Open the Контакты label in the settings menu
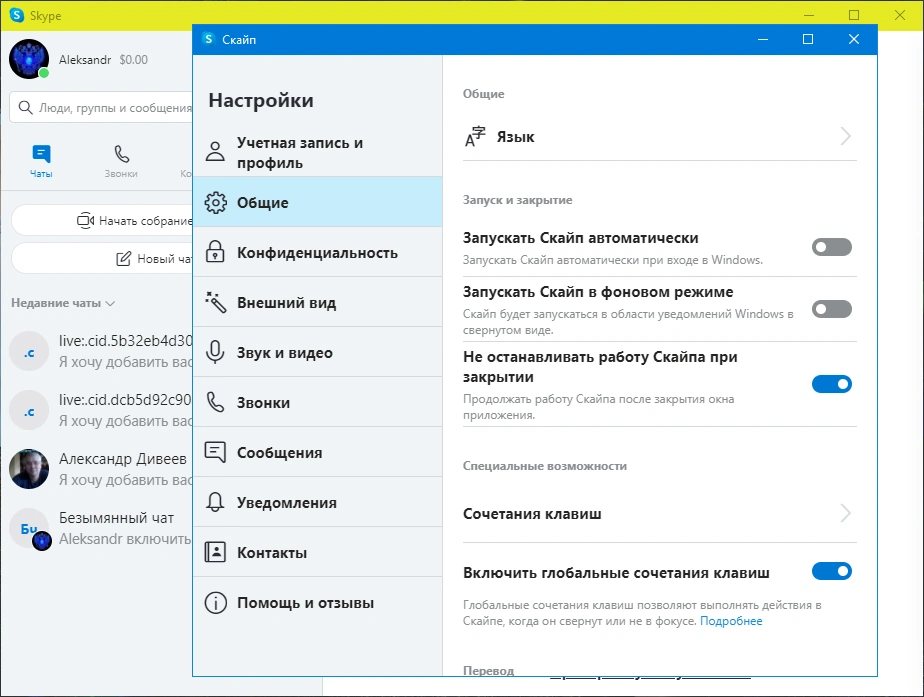 point(272,553)
